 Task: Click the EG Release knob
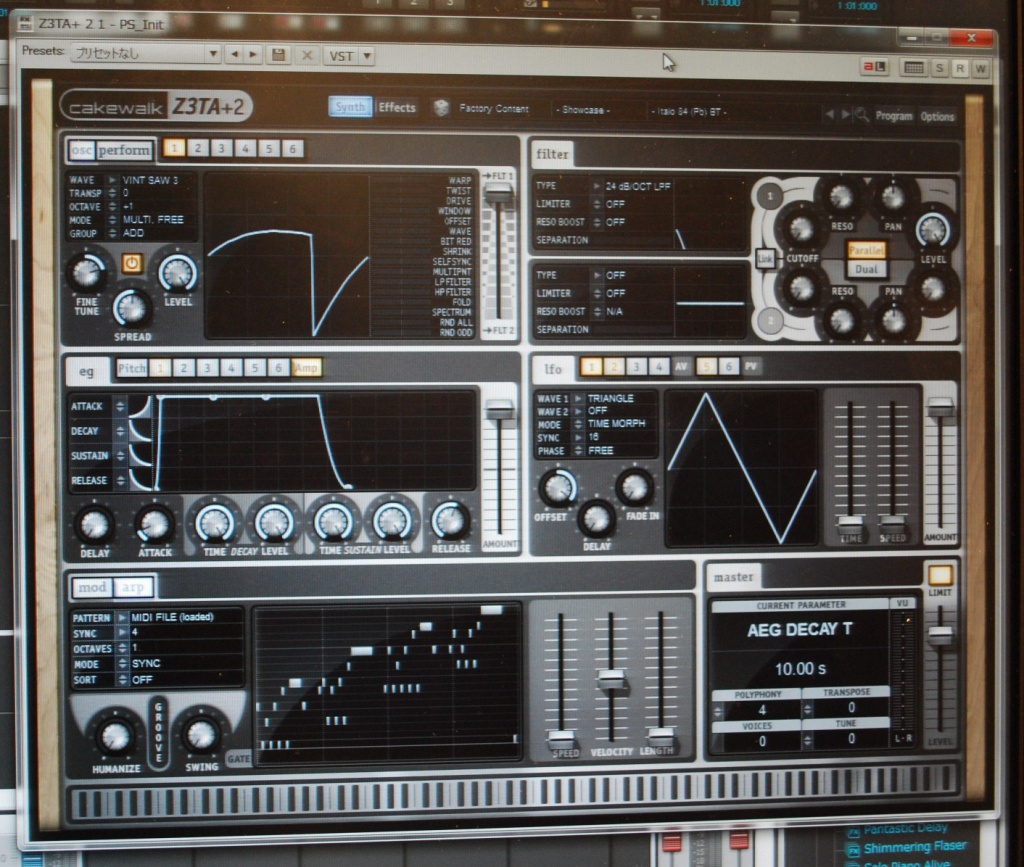pyautogui.click(x=450, y=521)
